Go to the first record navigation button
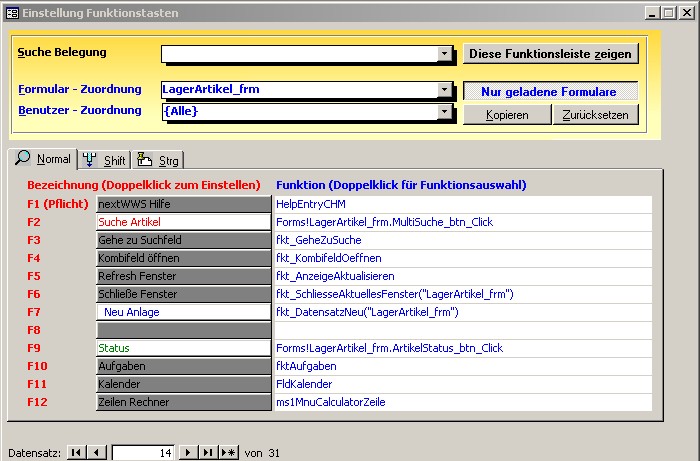This screenshot has height=461, width=700. (78, 453)
